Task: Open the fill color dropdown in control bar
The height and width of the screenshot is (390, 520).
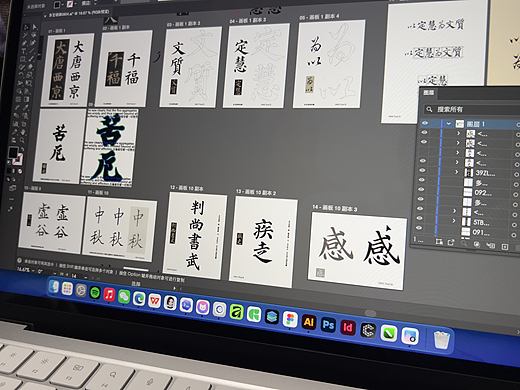Action: tap(63, 5)
